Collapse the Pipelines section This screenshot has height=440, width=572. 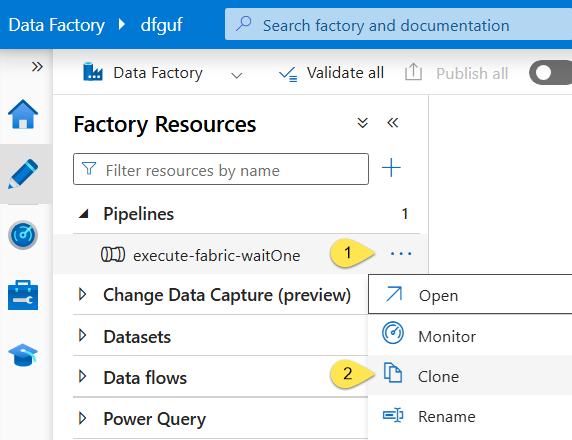pyautogui.click(x=84, y=214)
